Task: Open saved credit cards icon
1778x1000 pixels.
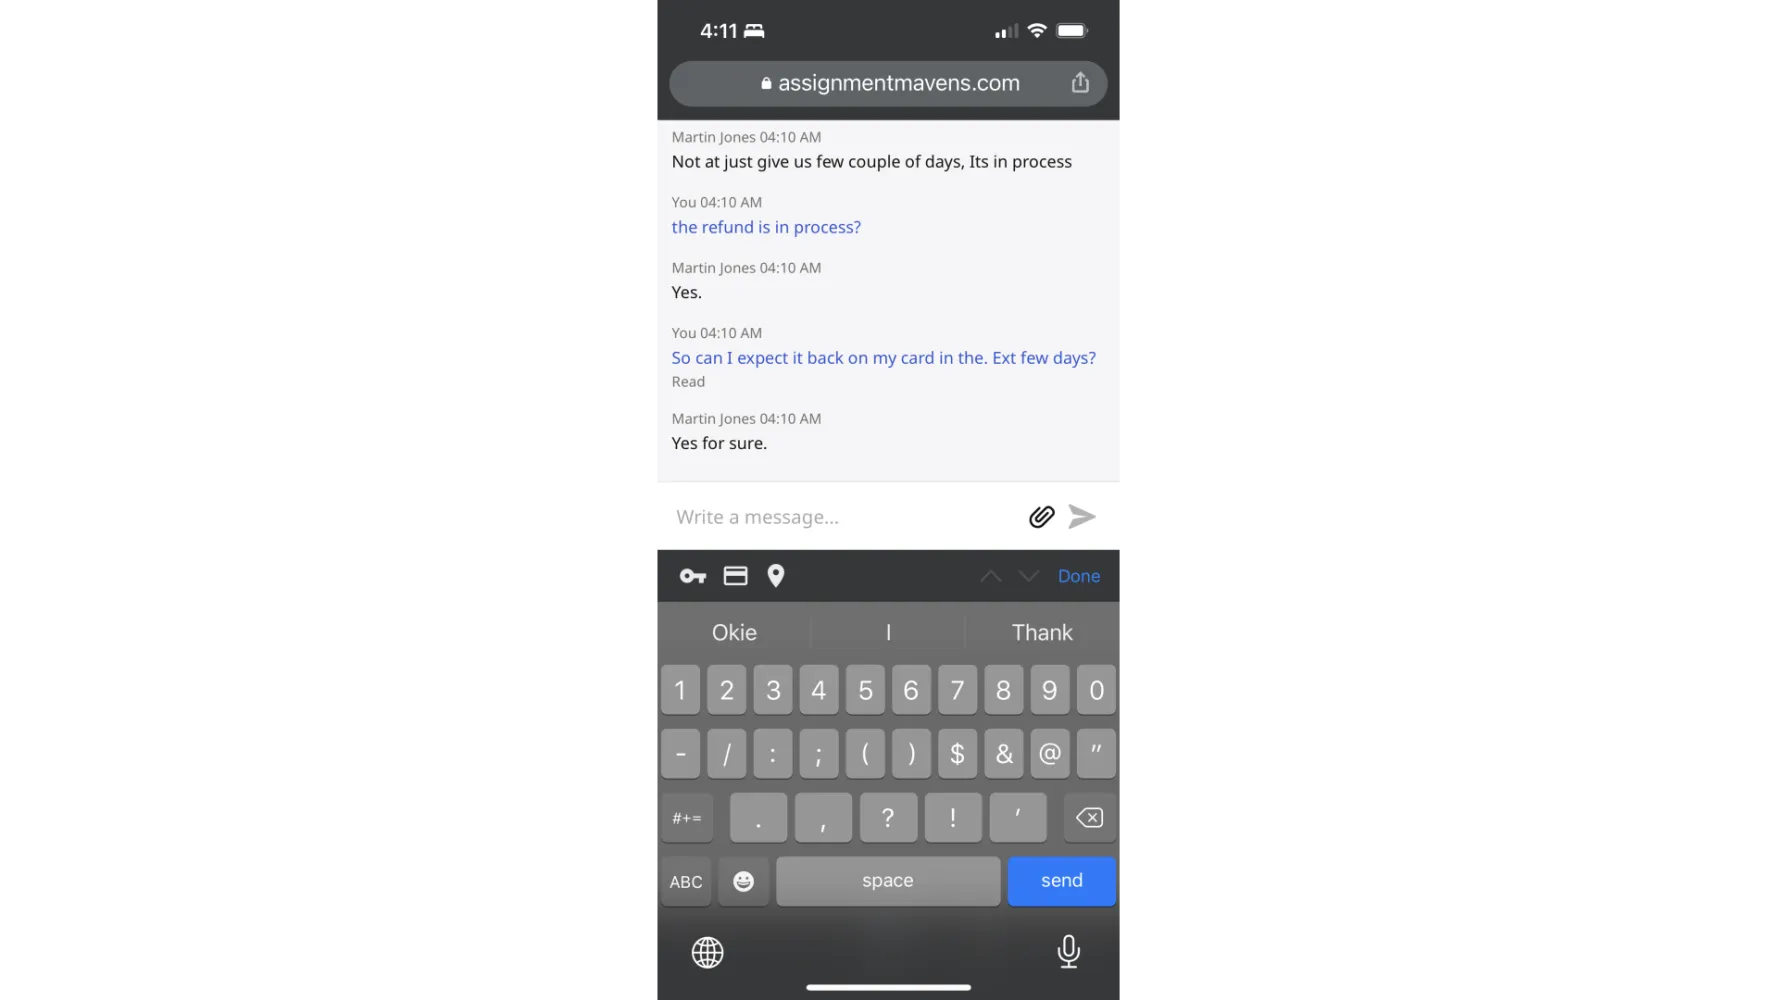Action: pos(735,576)
